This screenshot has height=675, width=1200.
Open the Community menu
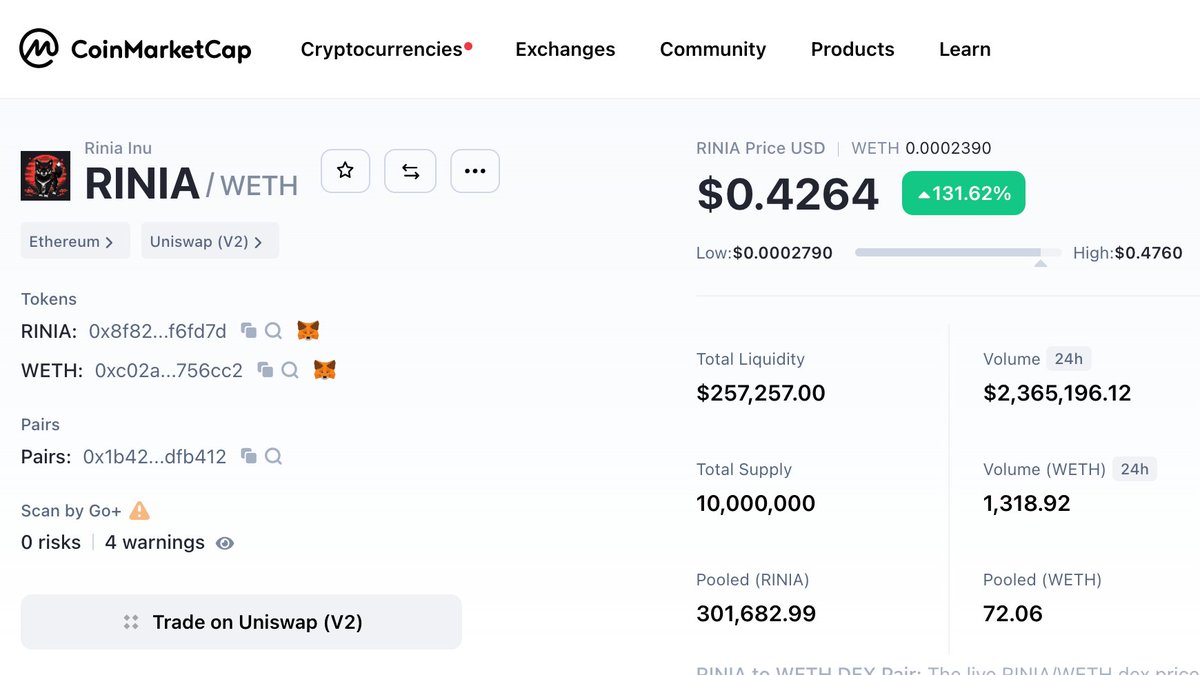[713, 49]
